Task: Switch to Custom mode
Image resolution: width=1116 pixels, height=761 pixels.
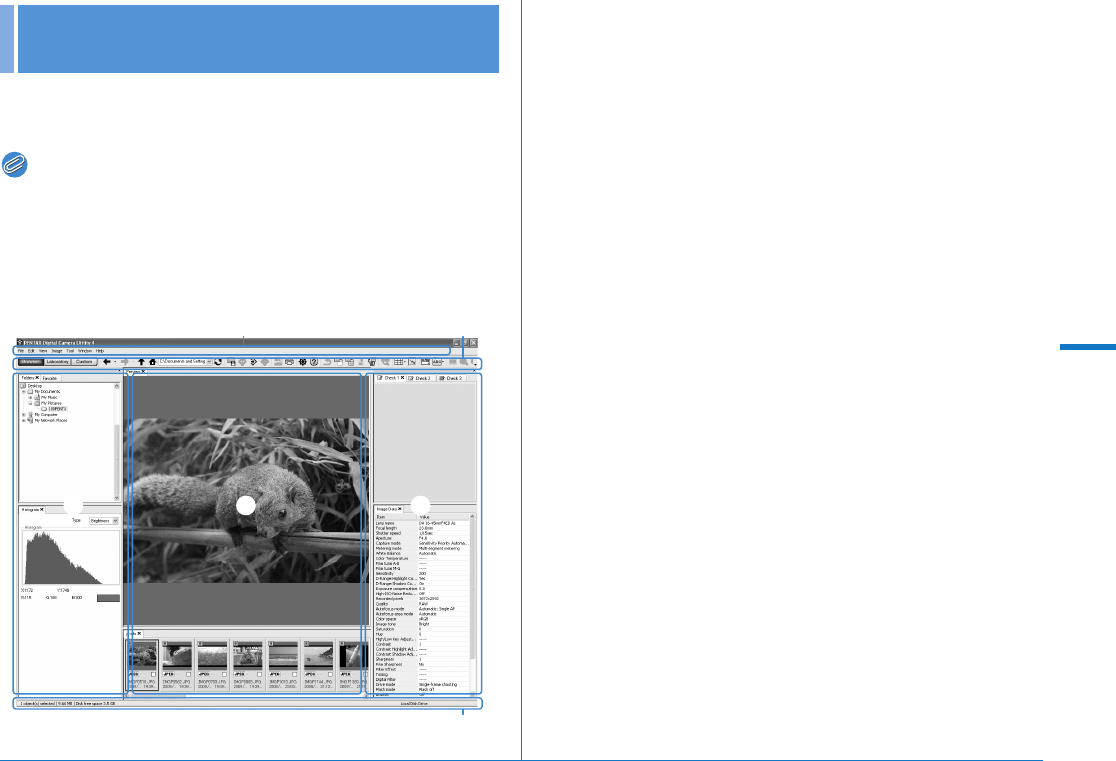Action: pyautogui.click(x=84, y=362)
